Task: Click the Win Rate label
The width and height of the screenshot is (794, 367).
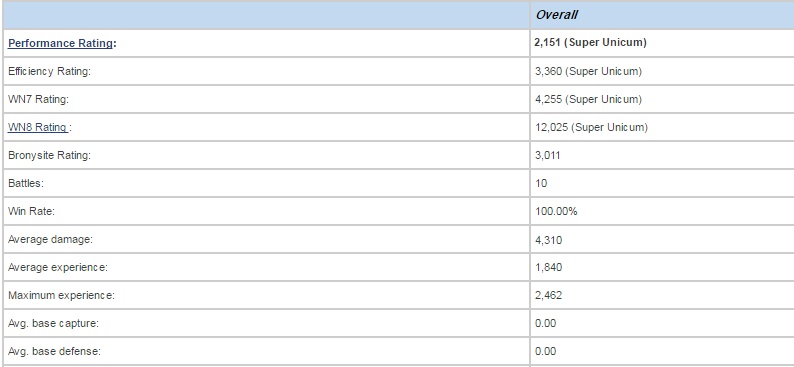Action: 31,212
